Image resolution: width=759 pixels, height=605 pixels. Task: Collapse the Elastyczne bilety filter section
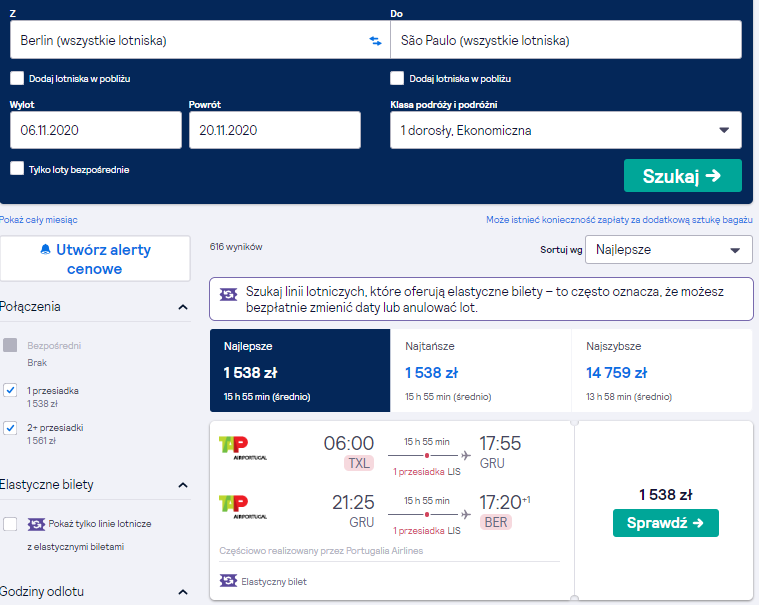click(183, 485)
